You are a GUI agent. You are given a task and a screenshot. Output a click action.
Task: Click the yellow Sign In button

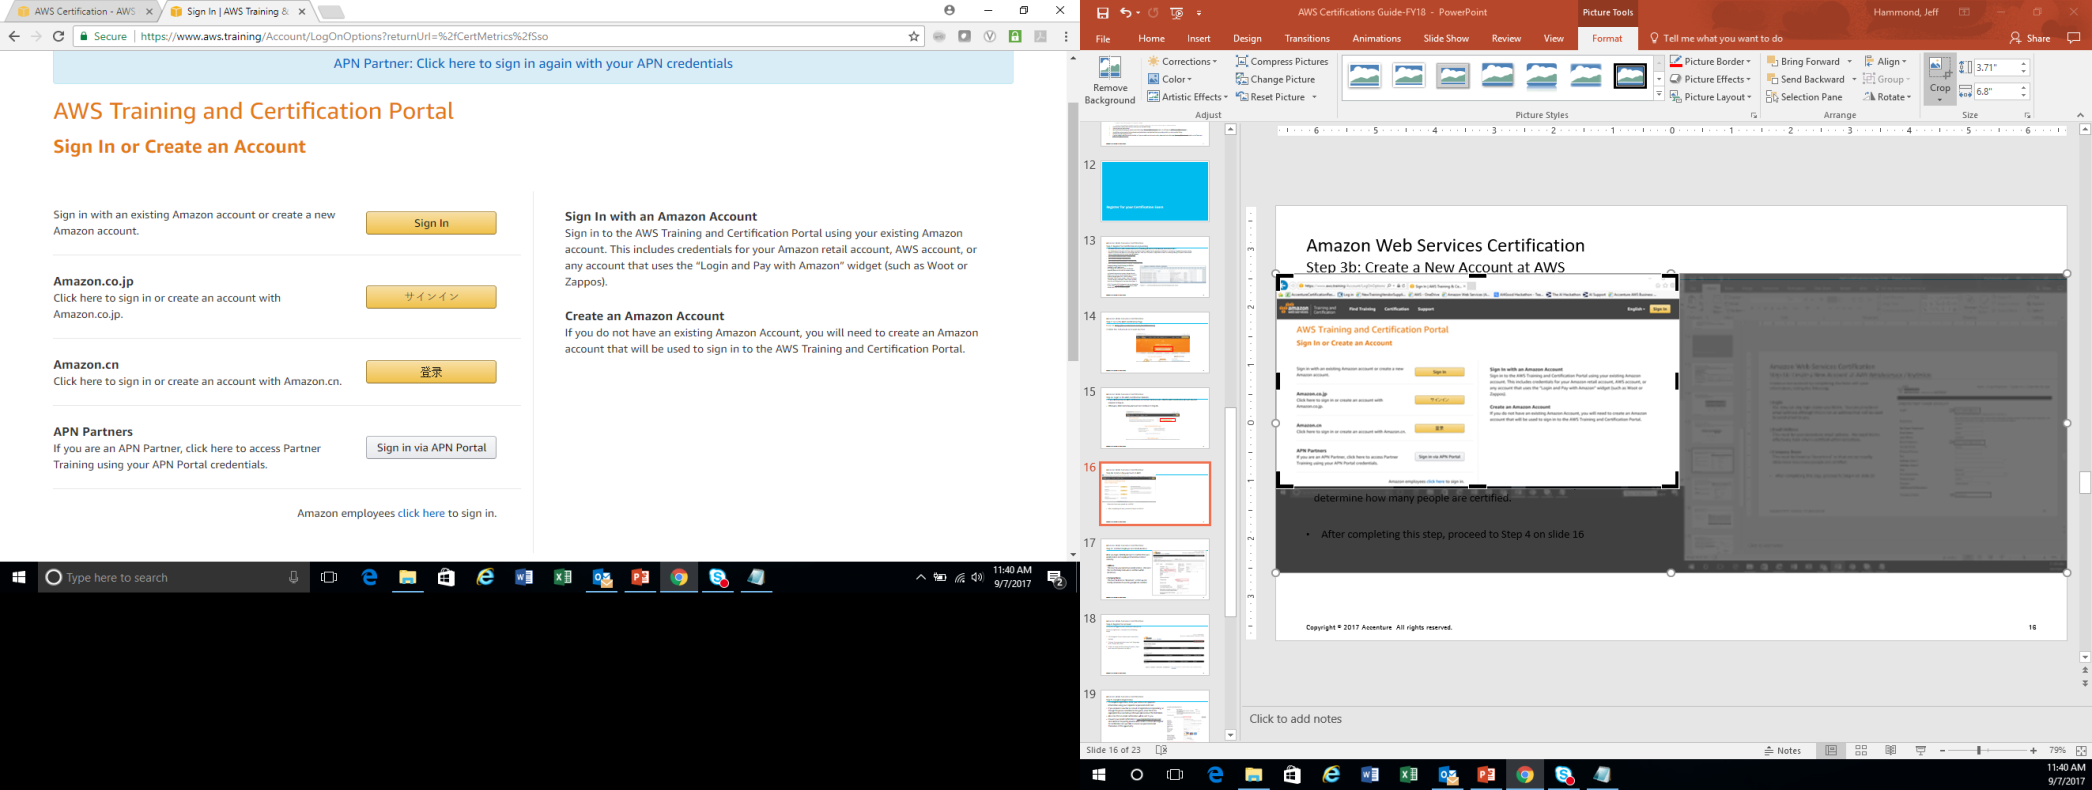tap(431, 223)
